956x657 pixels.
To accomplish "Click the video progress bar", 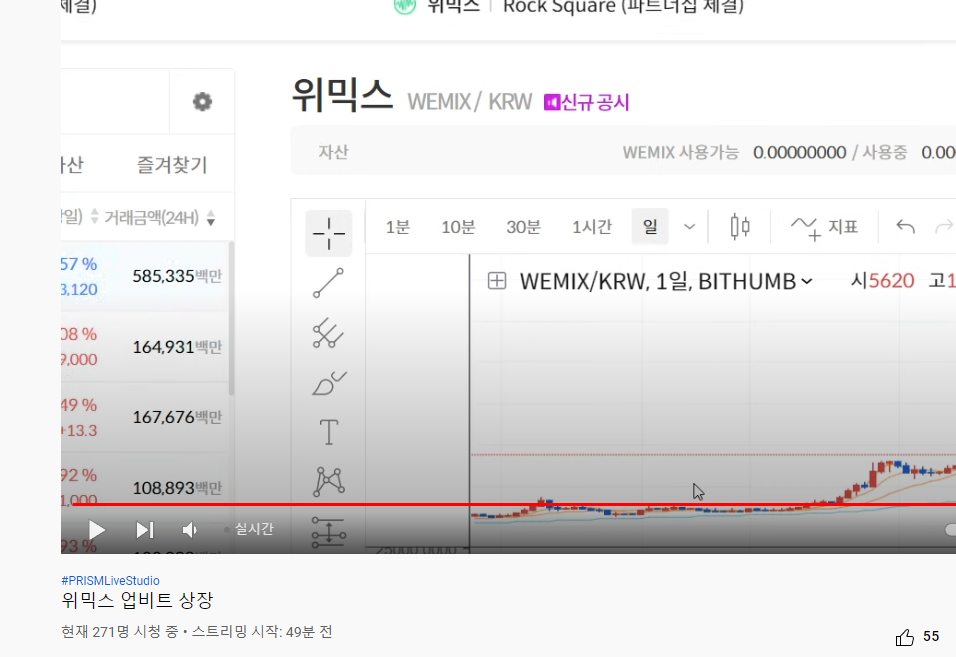I will coord(514,505).
